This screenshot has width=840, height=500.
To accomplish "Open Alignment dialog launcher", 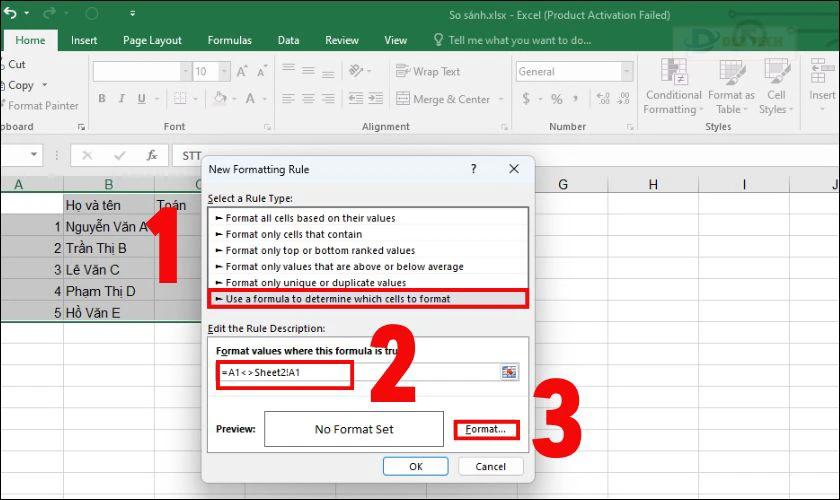I will coord(504,127).
